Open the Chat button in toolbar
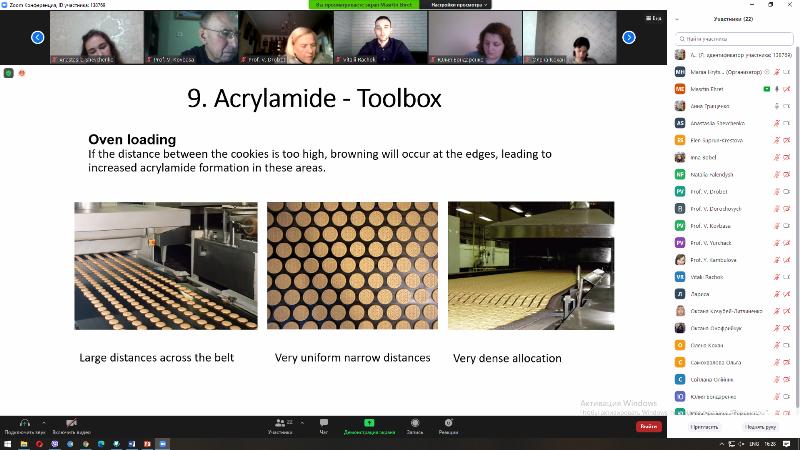The width and height of the screenshot is (800, 450). pos(323,426)
